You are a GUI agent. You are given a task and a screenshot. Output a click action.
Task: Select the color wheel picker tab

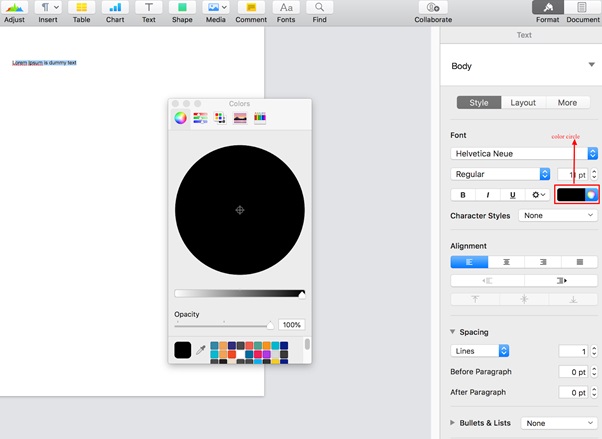coord(180,118)
